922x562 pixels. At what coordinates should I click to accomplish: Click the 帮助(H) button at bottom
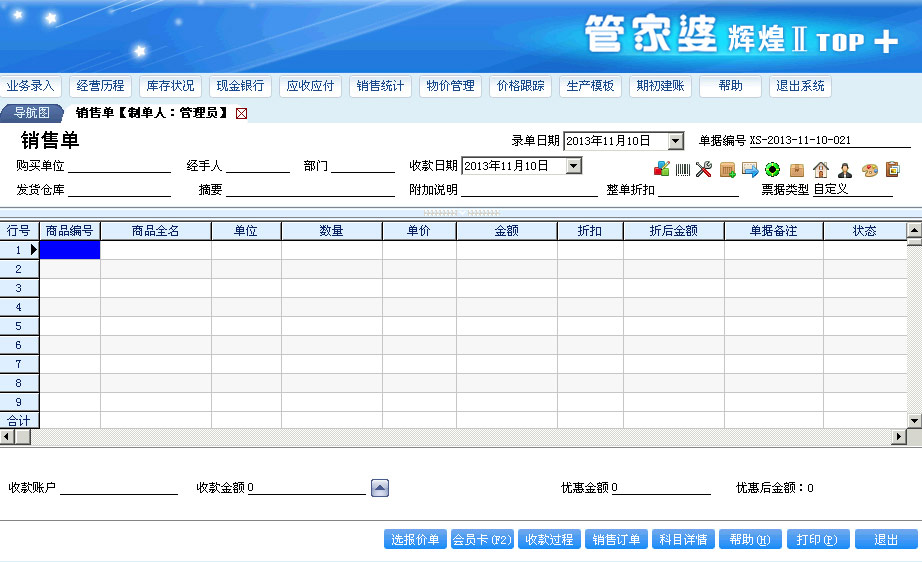[750, 539]
